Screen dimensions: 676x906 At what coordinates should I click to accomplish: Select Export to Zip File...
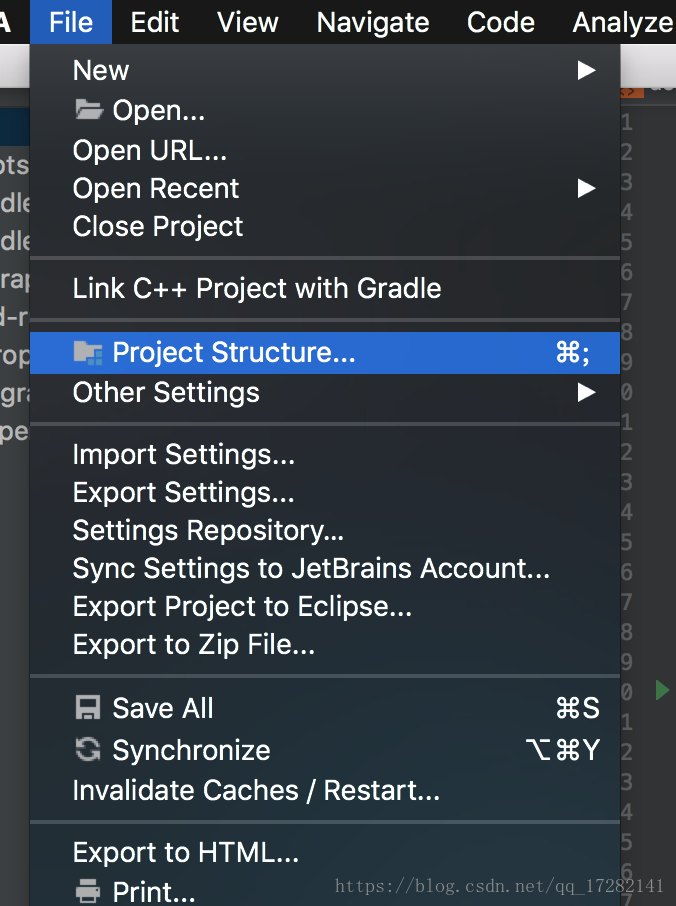pos(194,644)
